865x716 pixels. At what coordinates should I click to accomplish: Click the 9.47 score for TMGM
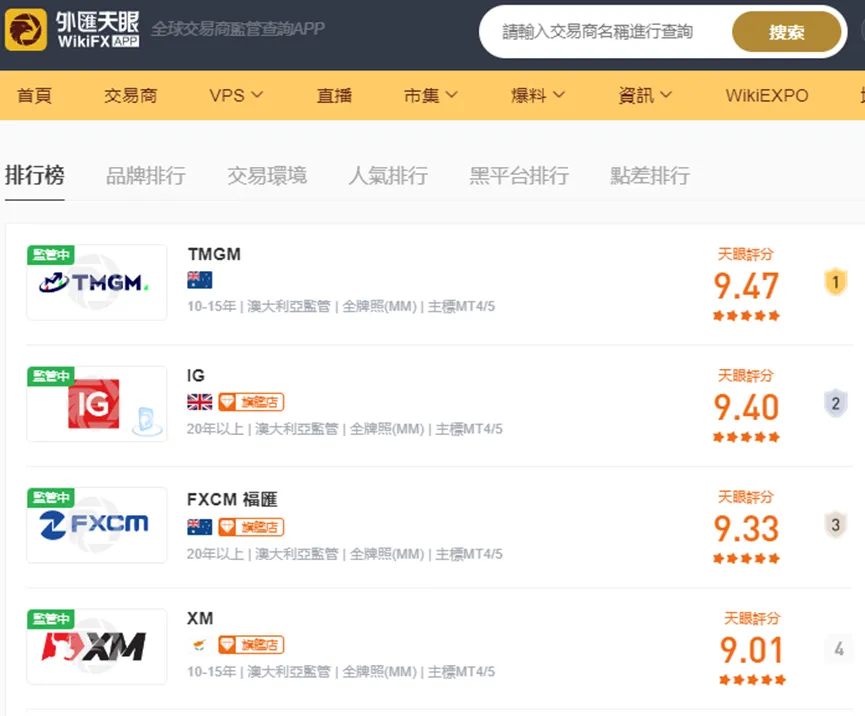coord(746,286)
